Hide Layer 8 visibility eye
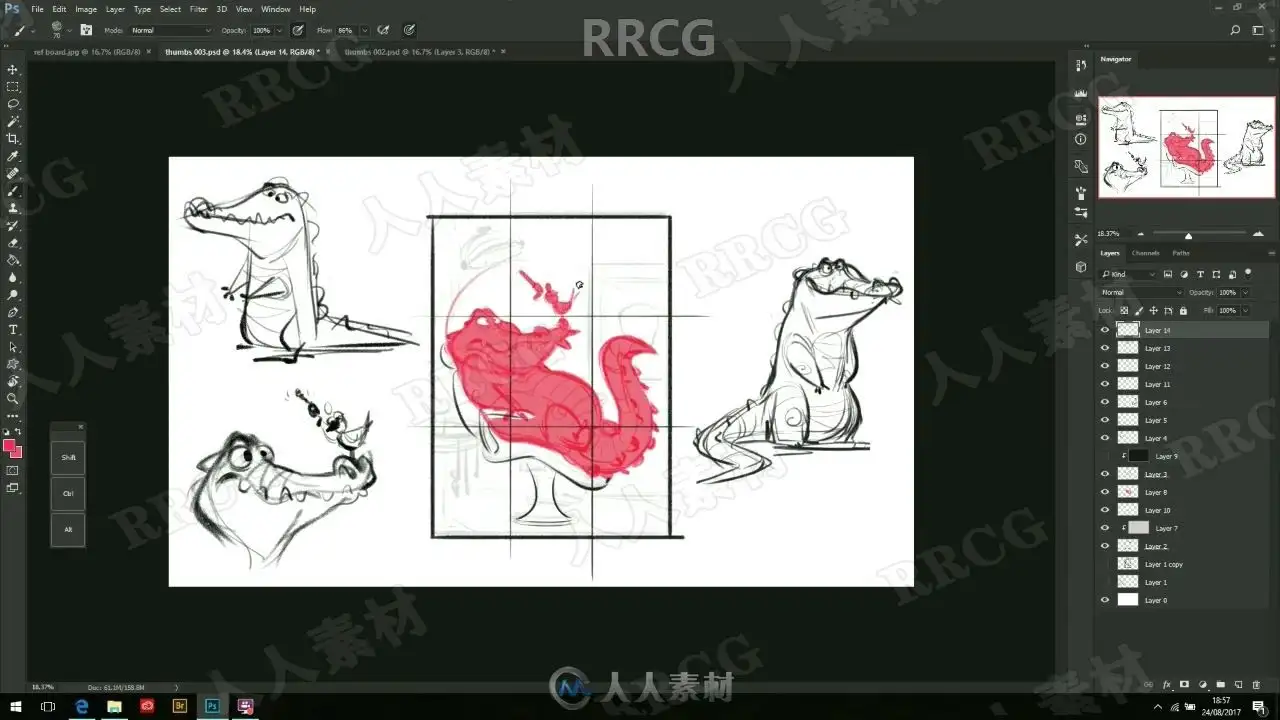Image resolution: width=1280 pixels, height=720 pixels. click(1105, 492)
